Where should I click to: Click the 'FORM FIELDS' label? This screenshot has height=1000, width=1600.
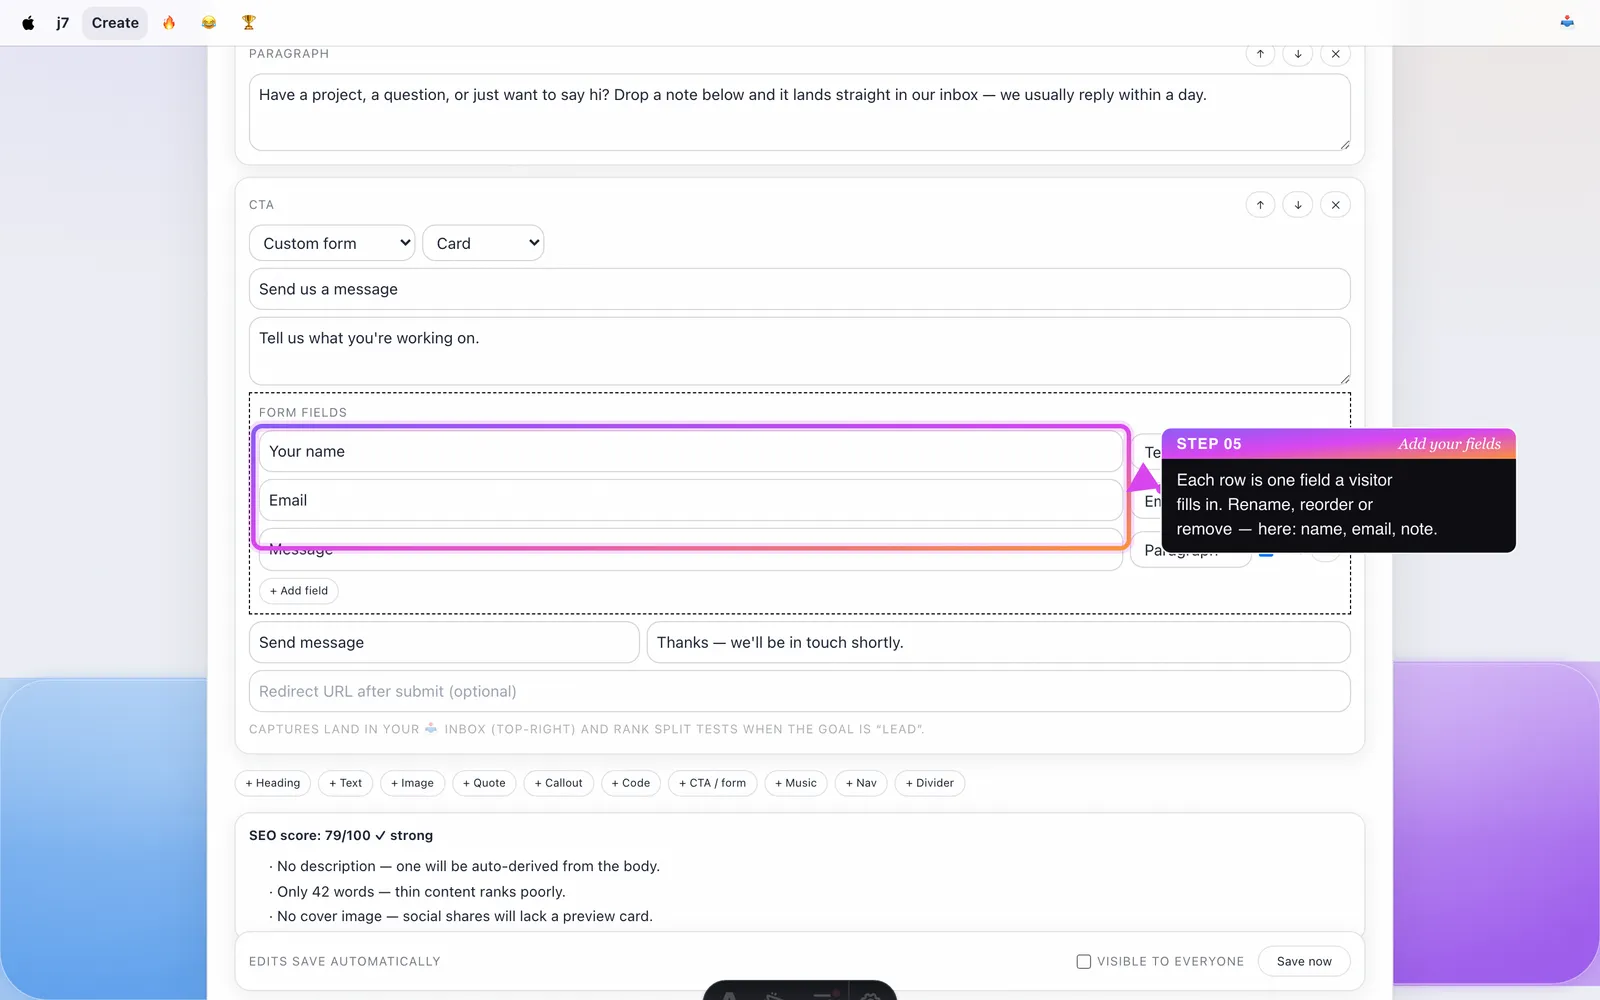[x=303, y=412]
